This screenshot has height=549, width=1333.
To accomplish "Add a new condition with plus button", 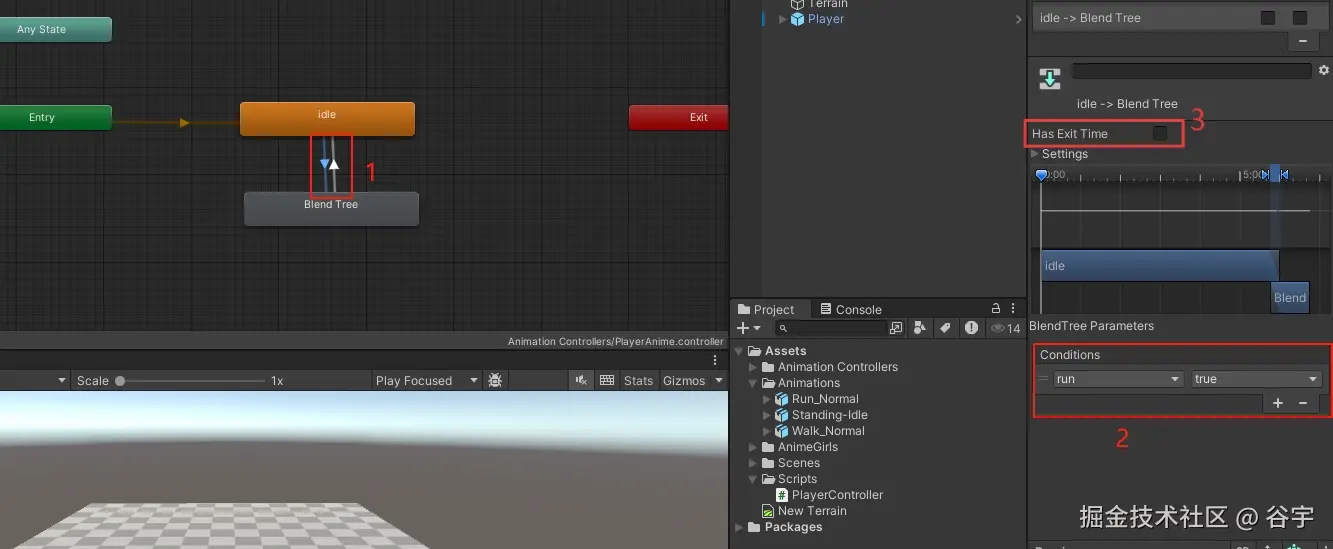I will (1278, 403).
